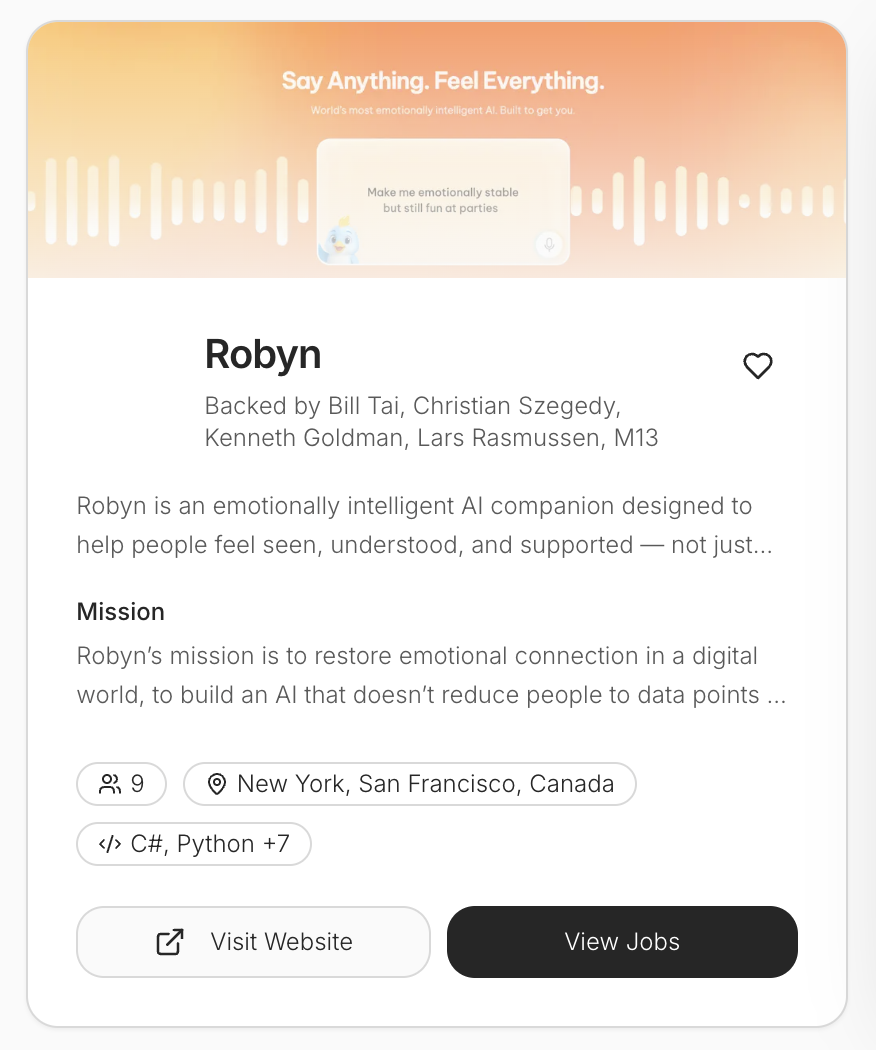This screenshot has width=876, height=1050.
Task: Click the people icon on the team size chip
Action: pyautogui.click(x=111, y=783)
